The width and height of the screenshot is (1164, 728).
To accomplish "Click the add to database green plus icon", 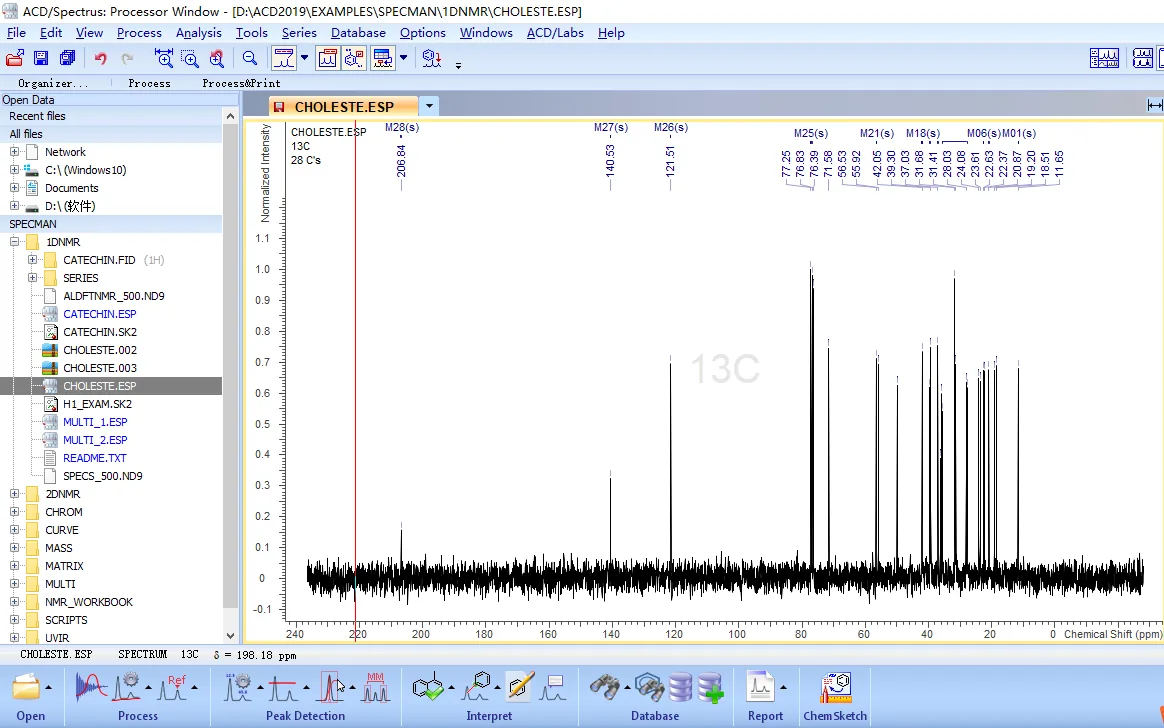I will tap(710, 686).
